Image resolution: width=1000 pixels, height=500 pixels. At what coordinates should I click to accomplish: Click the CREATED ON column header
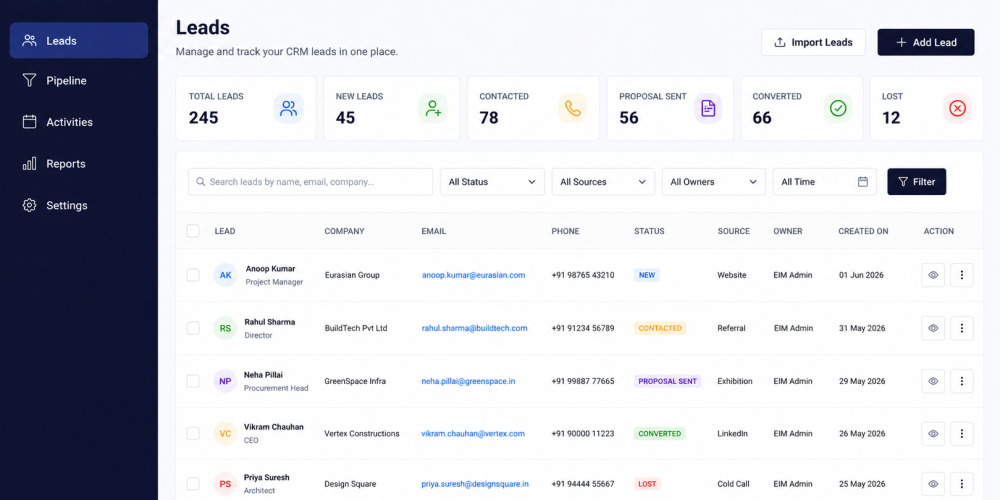click(863, 231)
